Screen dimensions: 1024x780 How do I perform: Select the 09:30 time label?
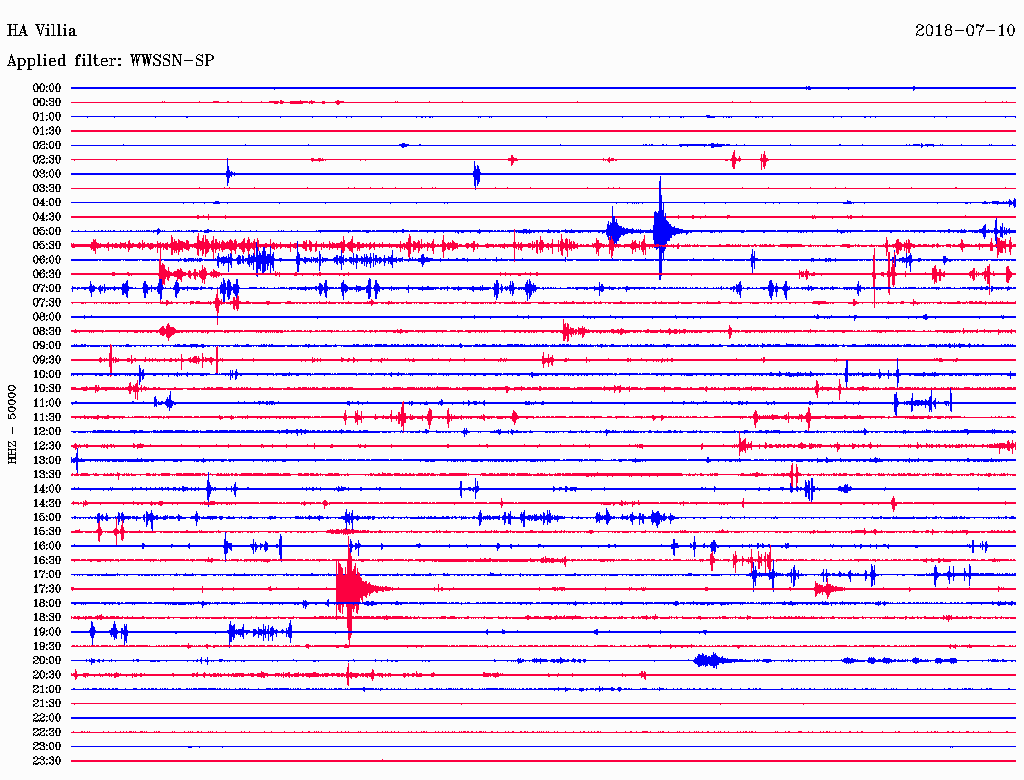pos(47,360)
